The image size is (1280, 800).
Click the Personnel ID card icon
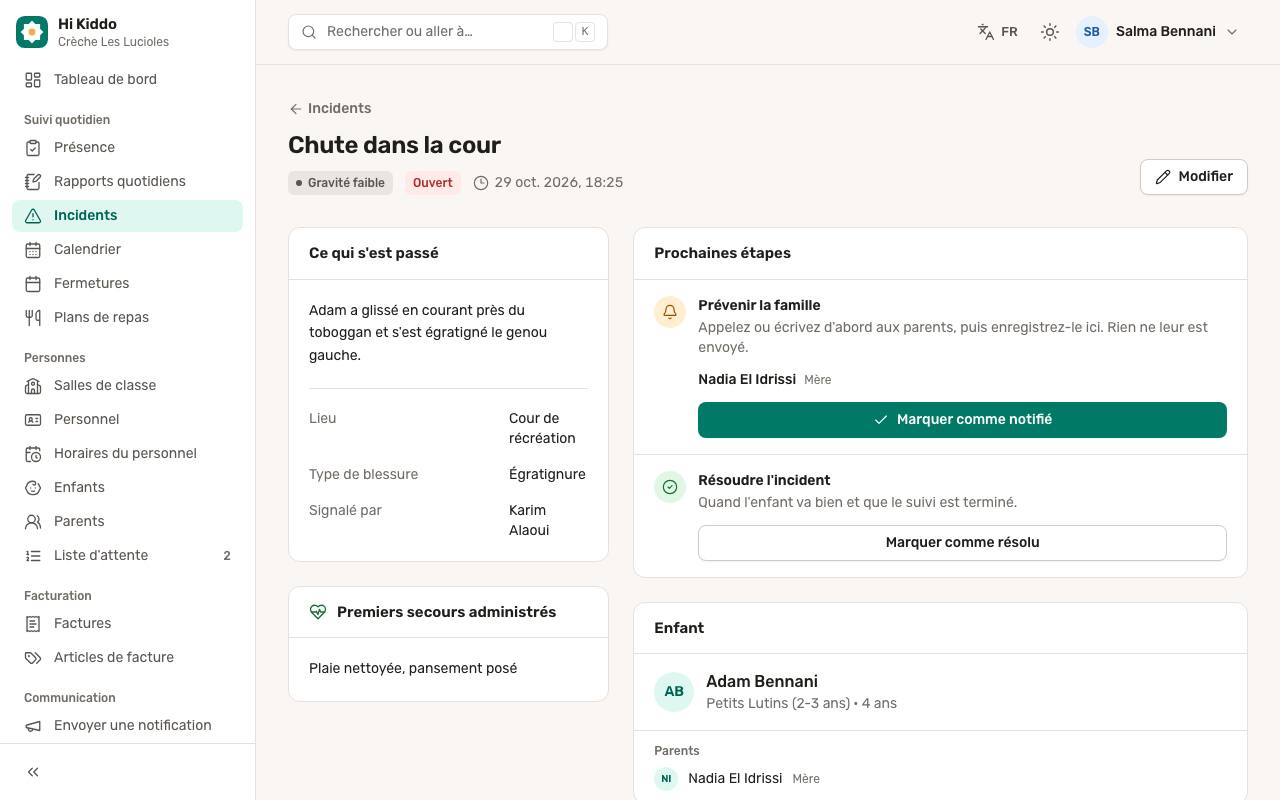tap(33, 420)
